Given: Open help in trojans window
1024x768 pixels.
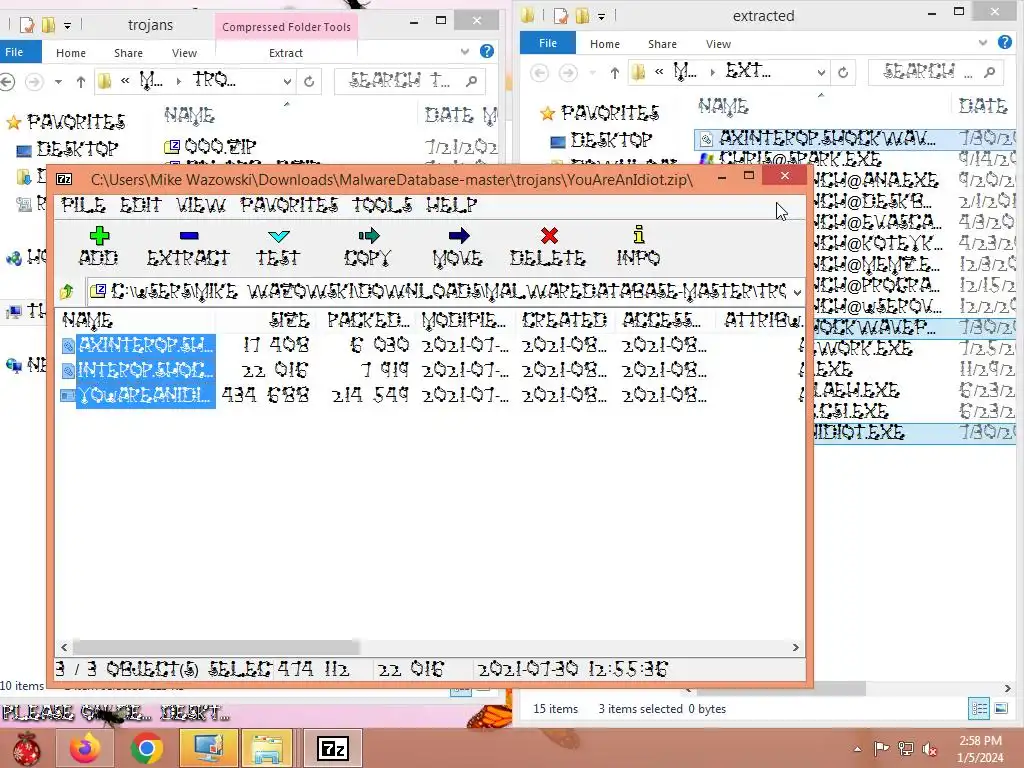Looking at the screenshot, I should 487,51.
